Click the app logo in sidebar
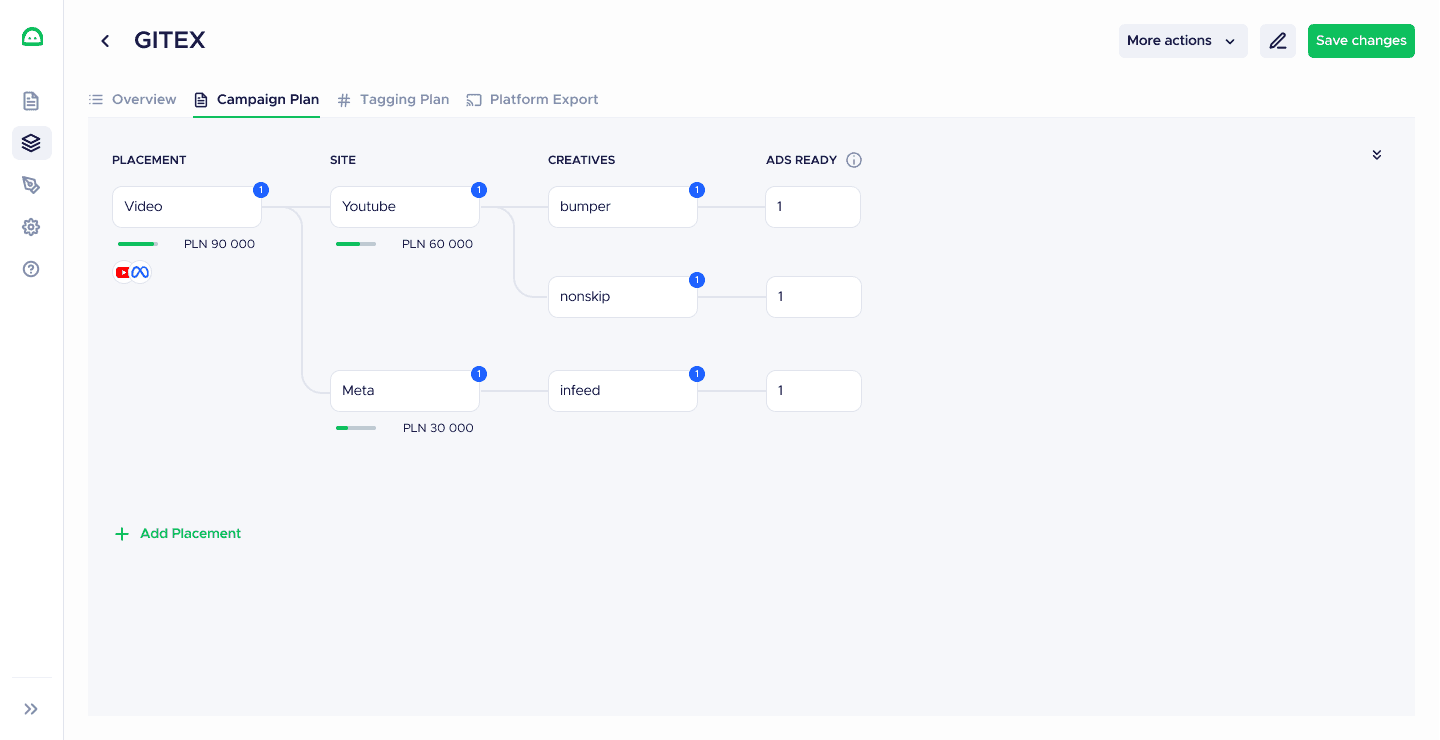The width and height of the screenshot is (1440, 740). click(x=32, y=37)
